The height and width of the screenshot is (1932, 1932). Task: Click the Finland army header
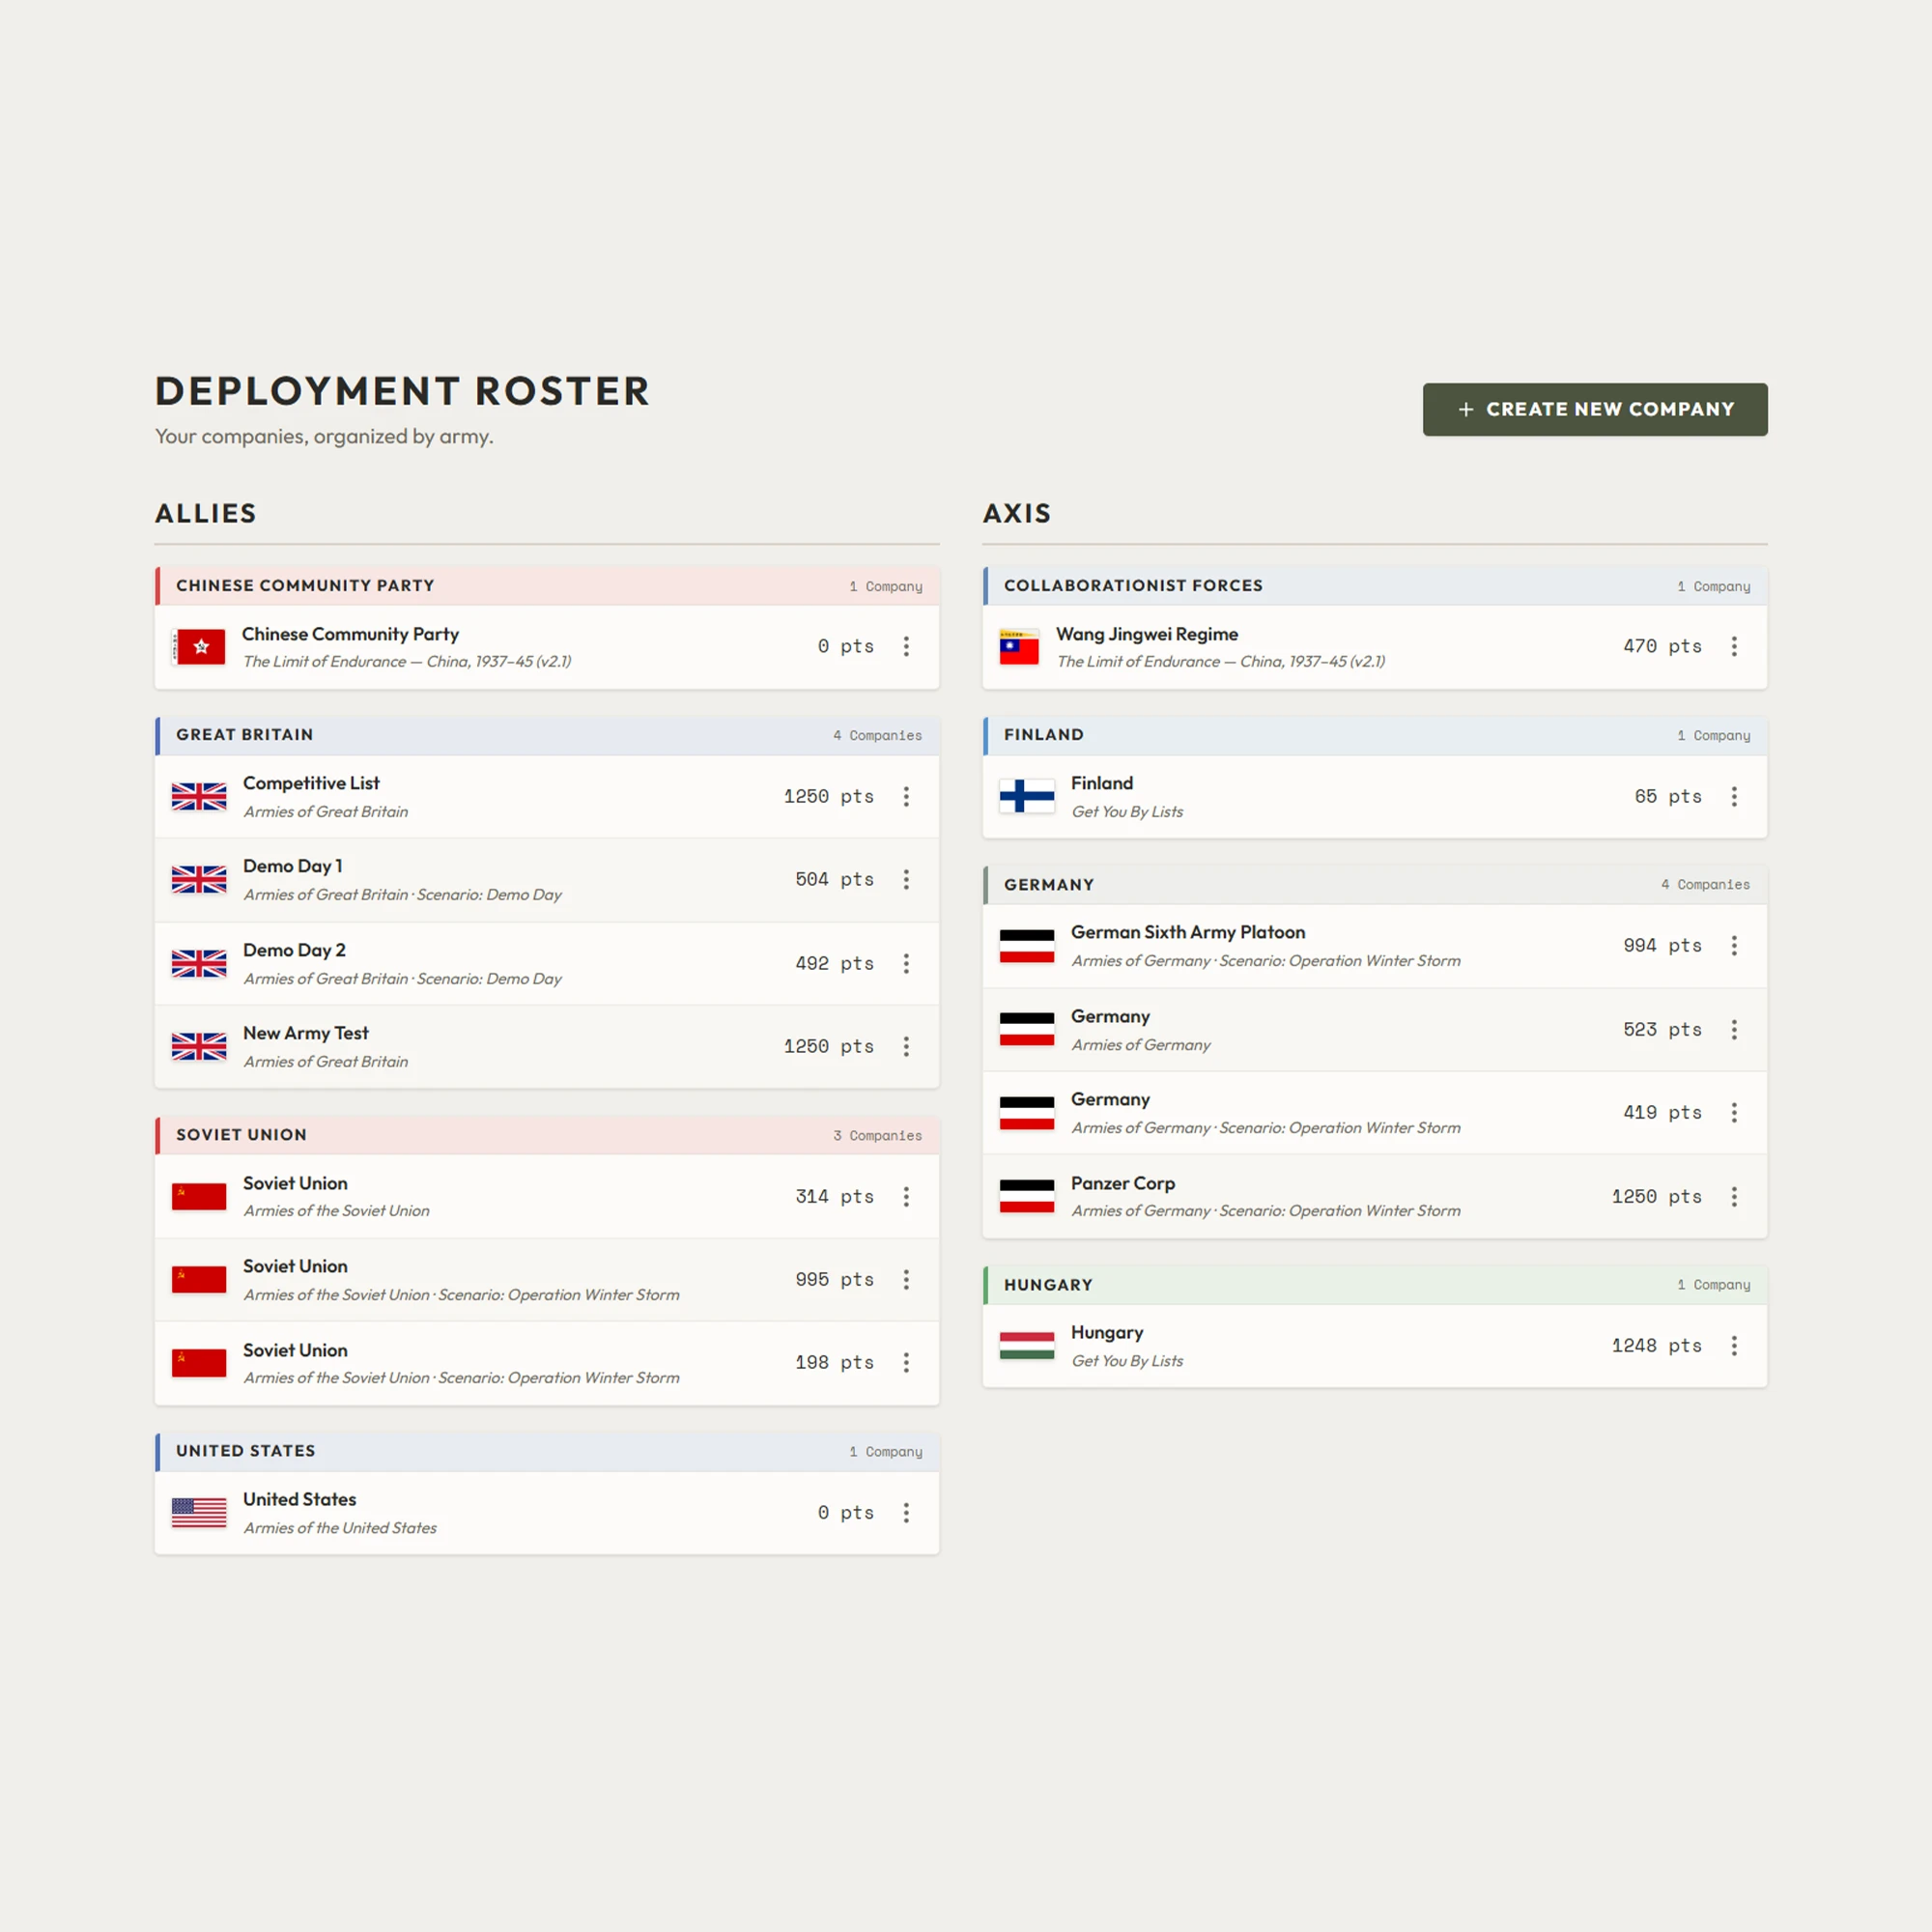point(1375,735)
